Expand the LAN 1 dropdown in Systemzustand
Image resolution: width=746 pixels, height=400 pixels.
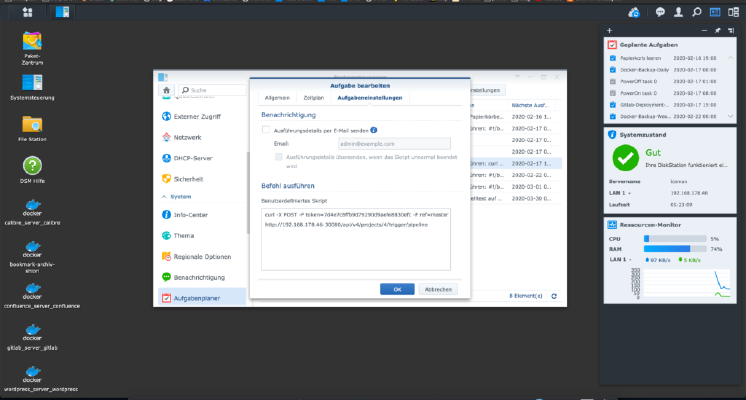pos(629,194)
